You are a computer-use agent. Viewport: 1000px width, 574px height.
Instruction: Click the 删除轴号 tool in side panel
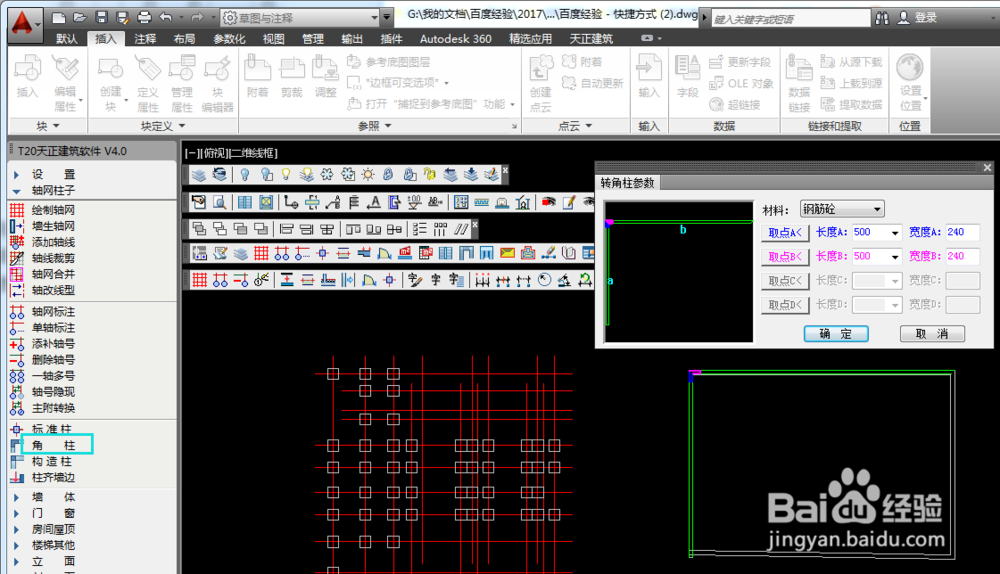coord(52,360)
